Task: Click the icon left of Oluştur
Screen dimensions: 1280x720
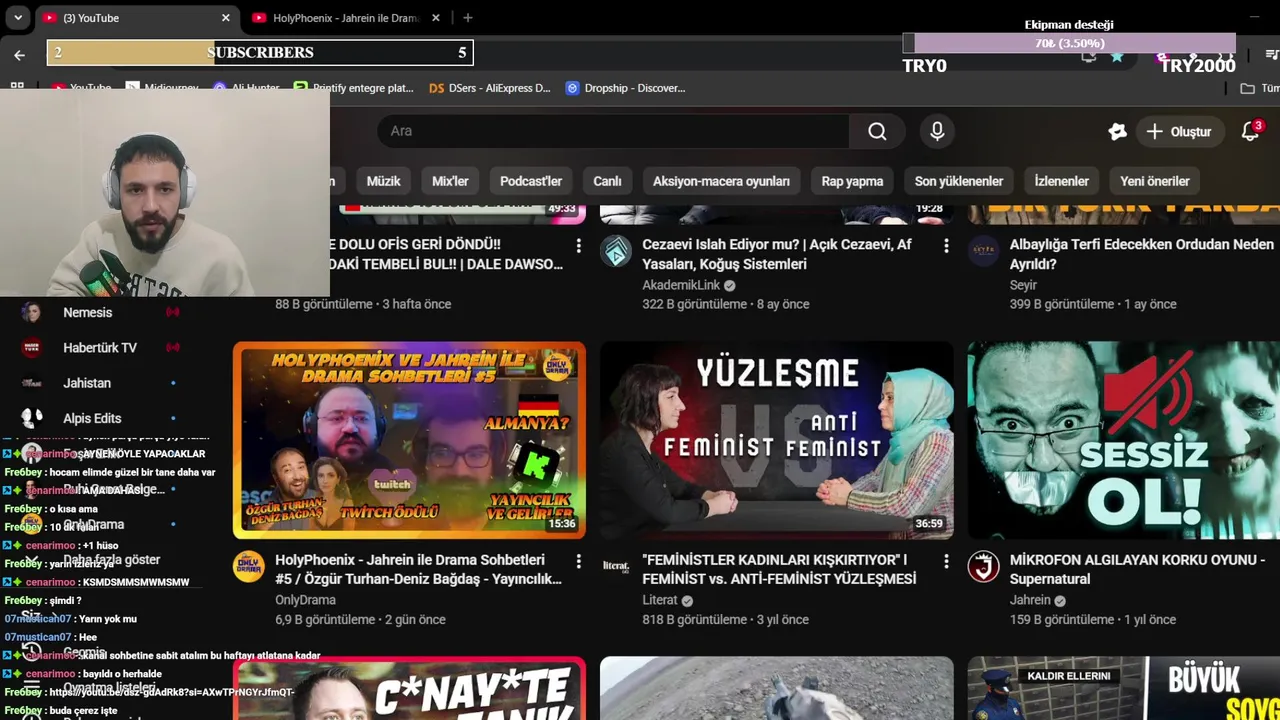Action: [1117, 131]
